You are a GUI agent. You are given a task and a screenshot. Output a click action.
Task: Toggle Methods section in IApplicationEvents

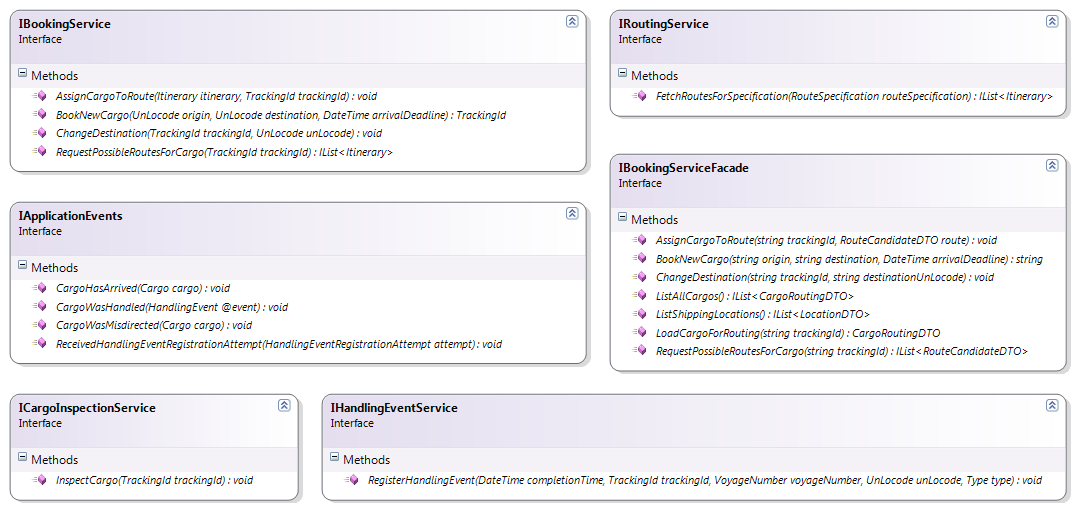coord(23,267)
